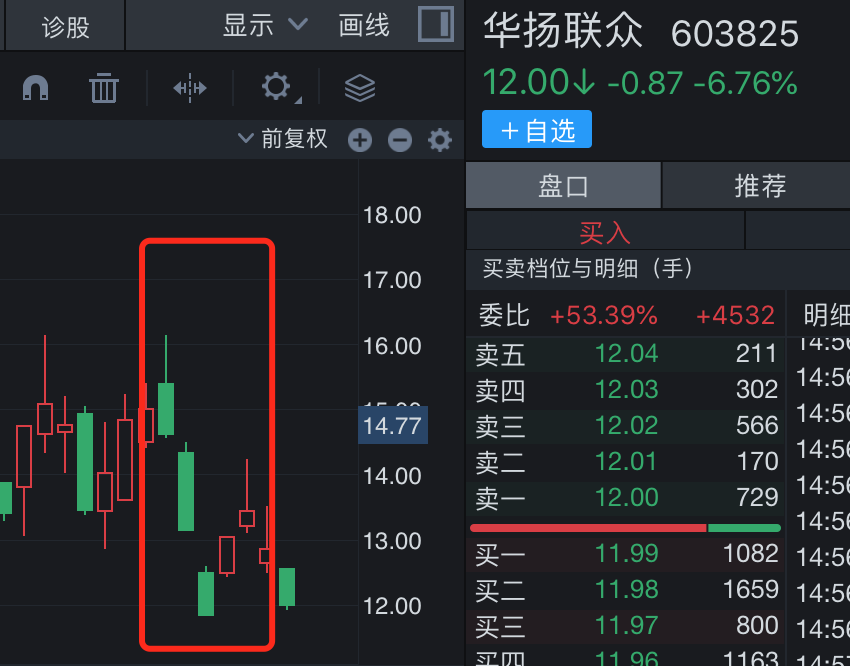Toggle the right side panel layout
The image size is (850, 666).
[435, 25]
